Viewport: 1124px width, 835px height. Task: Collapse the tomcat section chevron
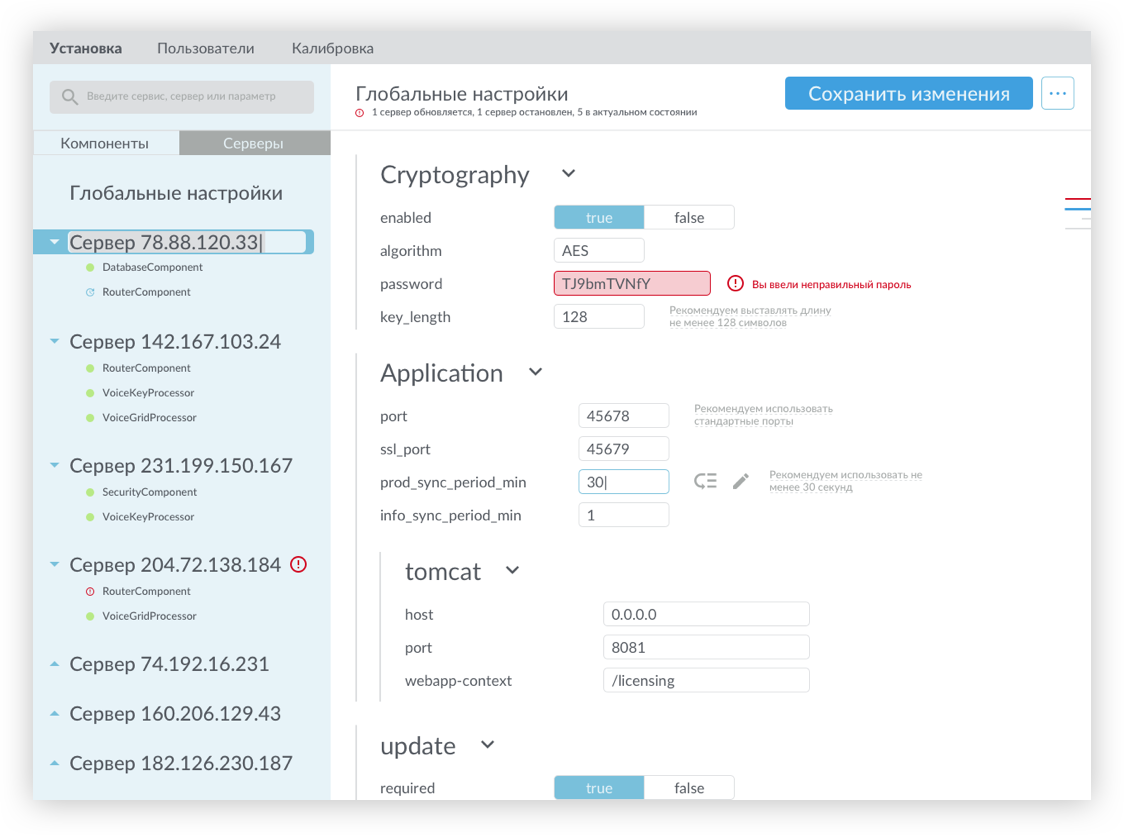[x=512, y=571]
